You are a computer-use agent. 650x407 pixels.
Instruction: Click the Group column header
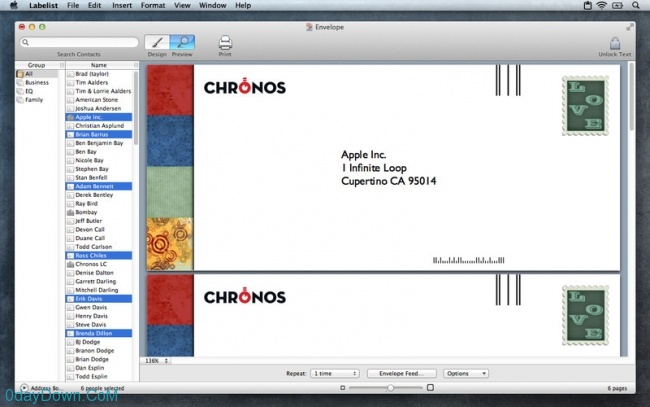point(36,65)
